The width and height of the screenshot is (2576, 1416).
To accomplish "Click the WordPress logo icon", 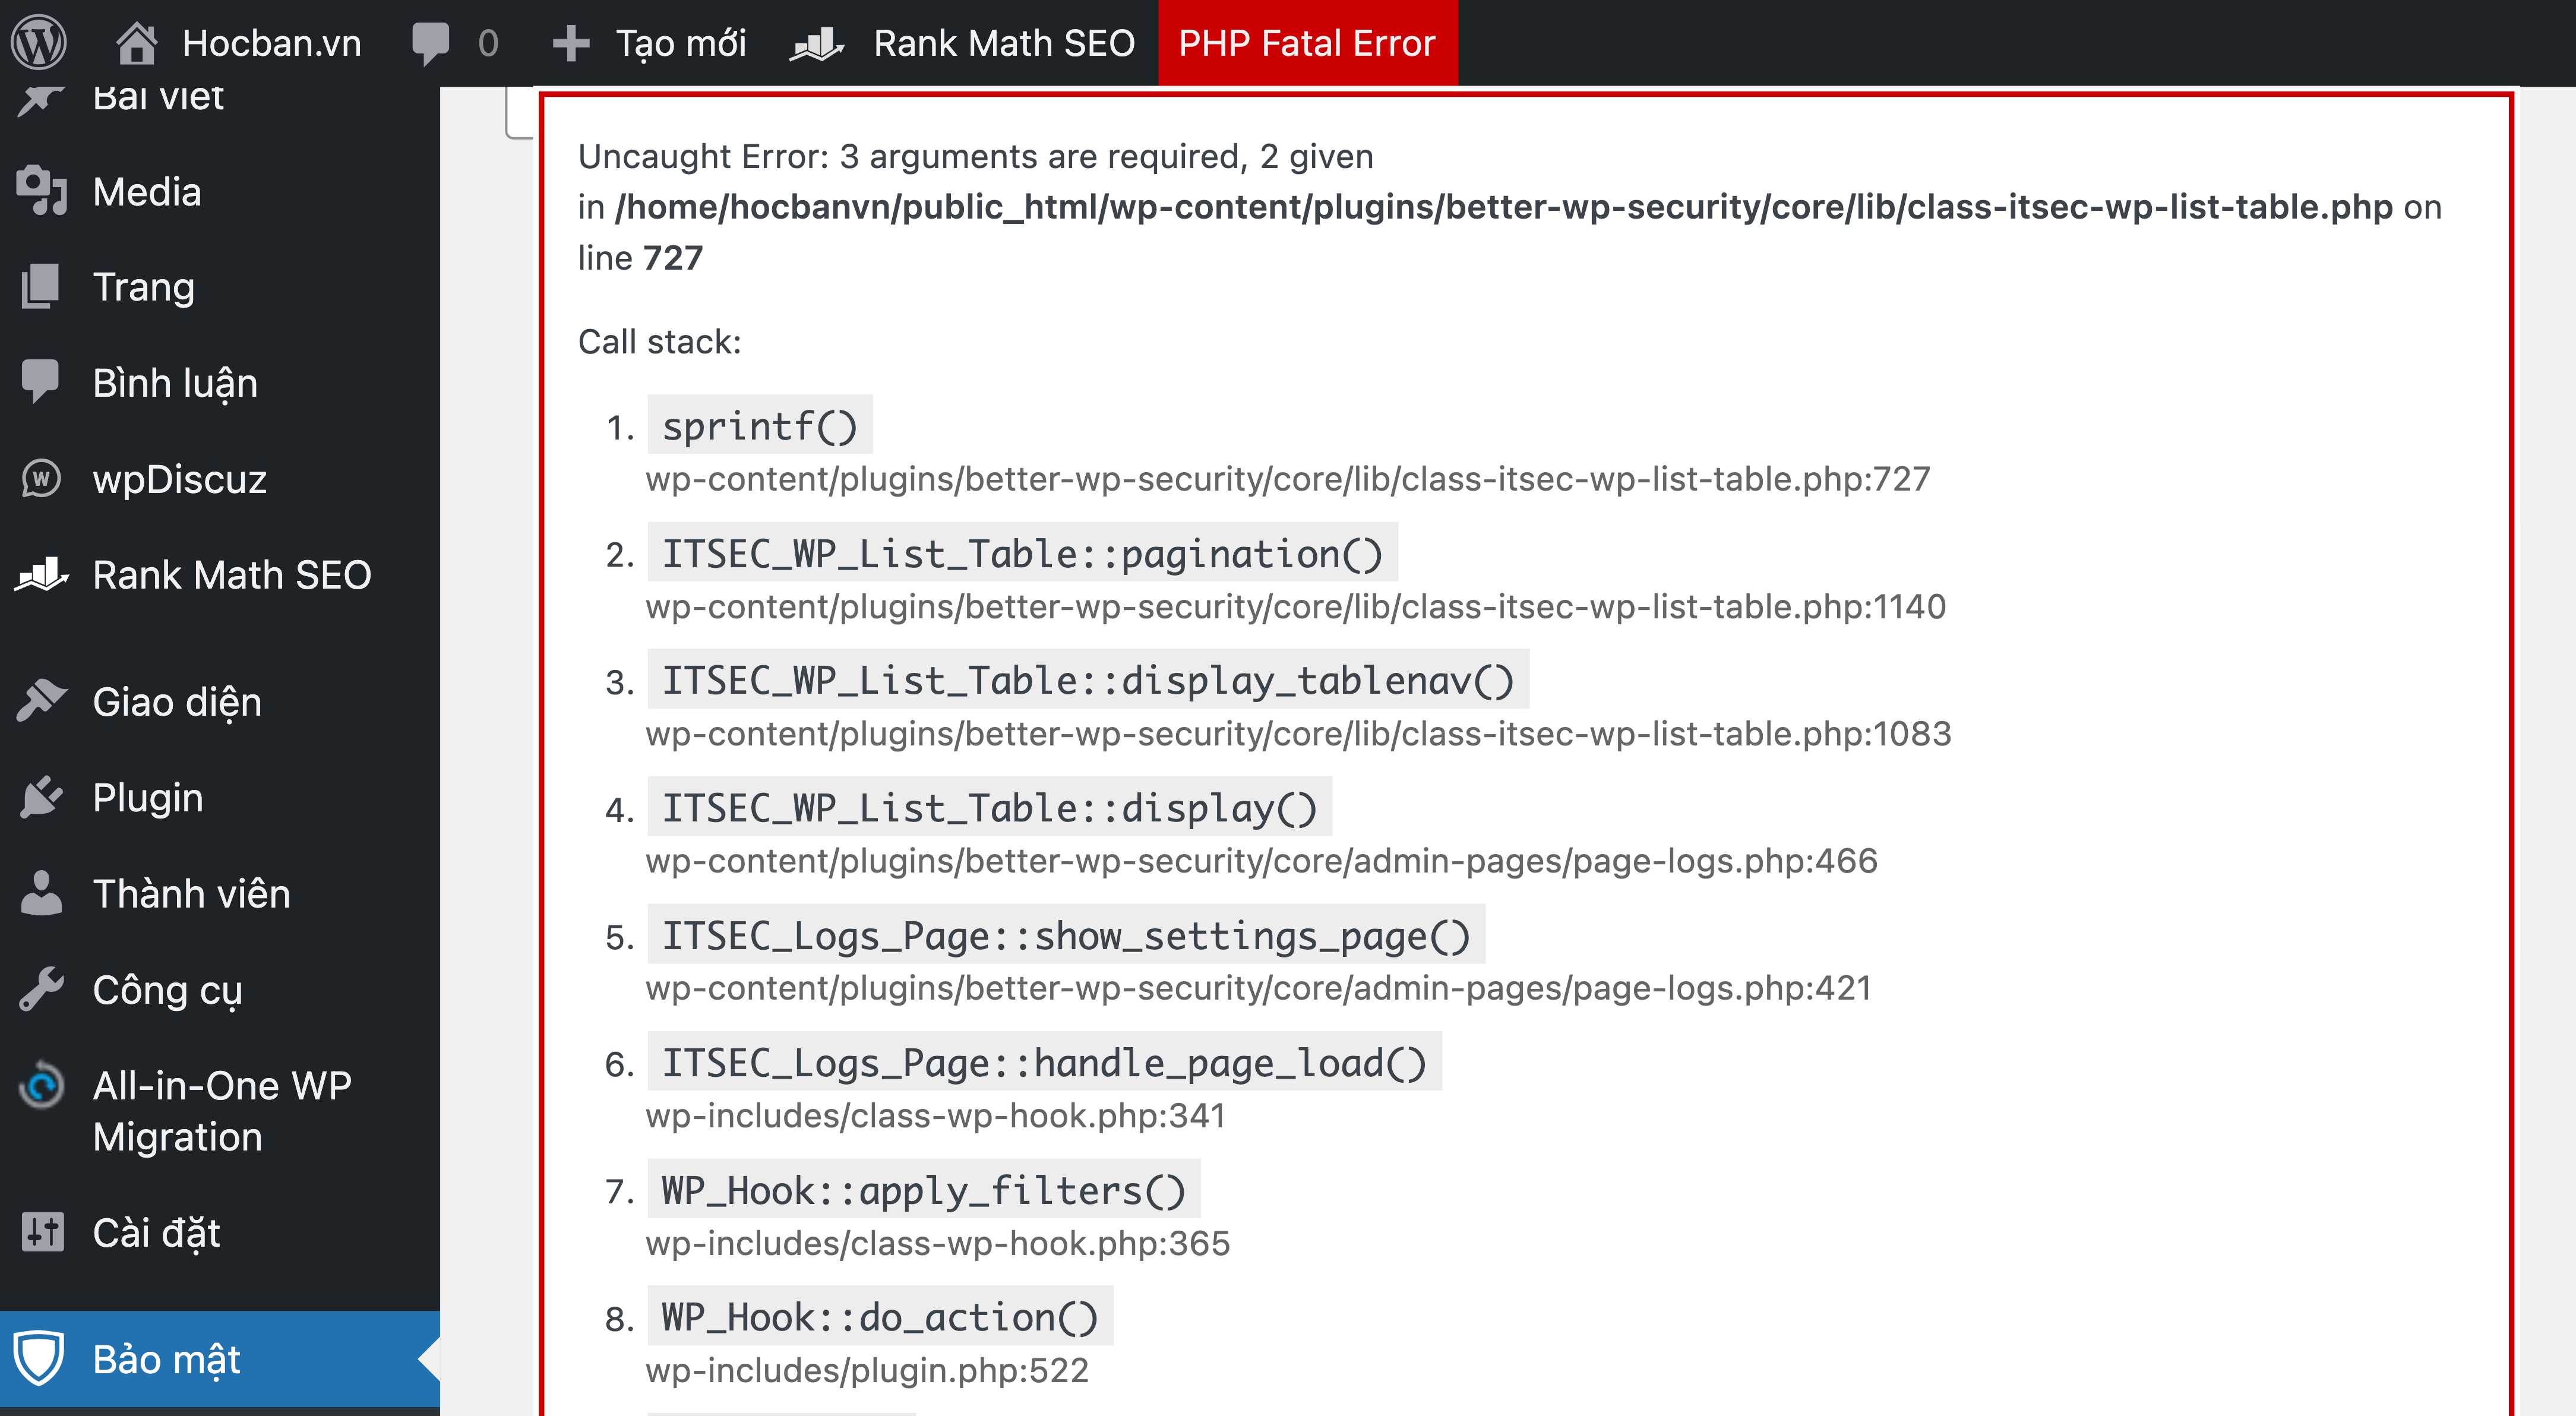I will click(x=40, y=41).
